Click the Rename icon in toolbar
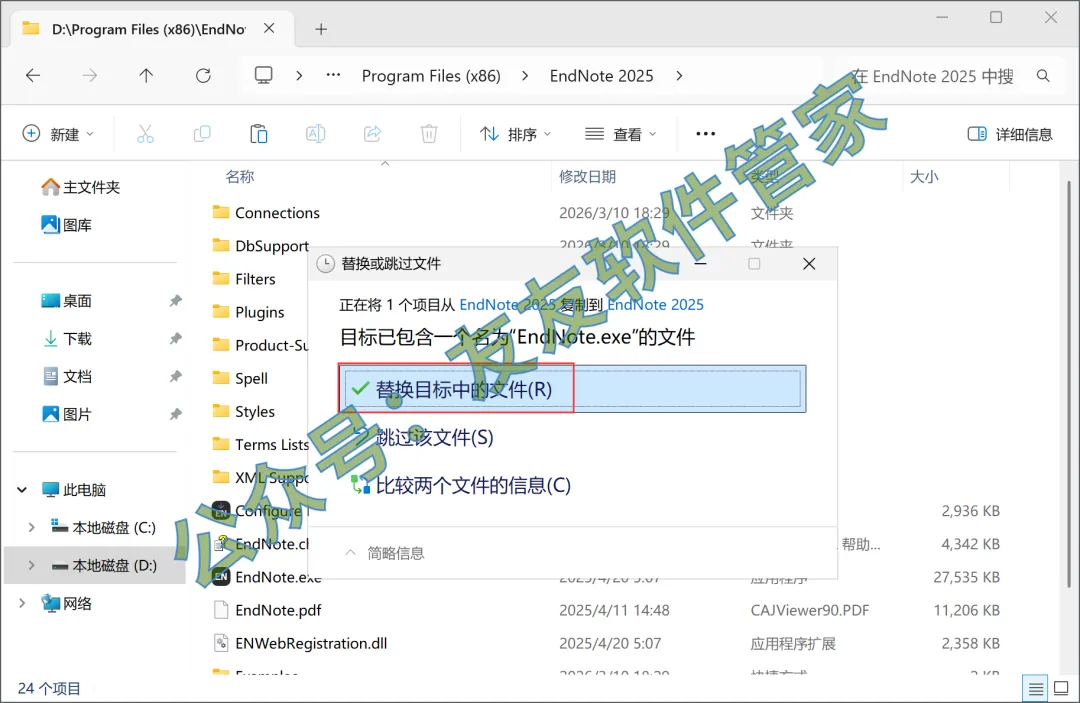The height and width of the screenshot is (703, 1080). tap(315, 134)
